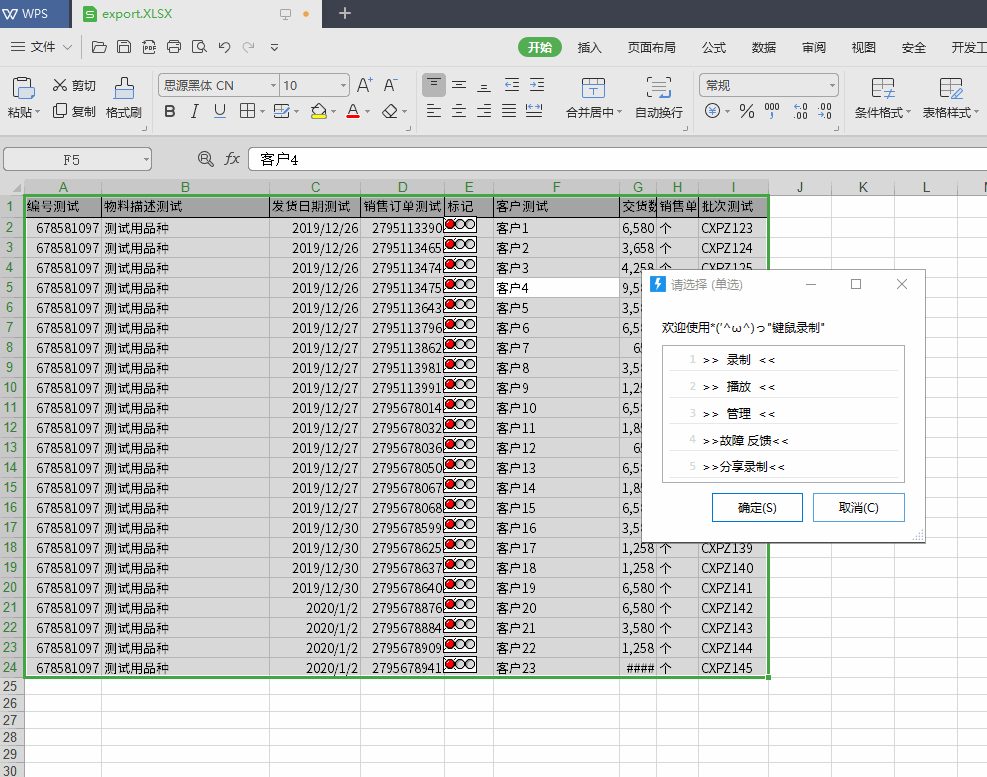Expand the font color dropdown arrow
Screen dimensions: 987x777
(x=368, y=112)
